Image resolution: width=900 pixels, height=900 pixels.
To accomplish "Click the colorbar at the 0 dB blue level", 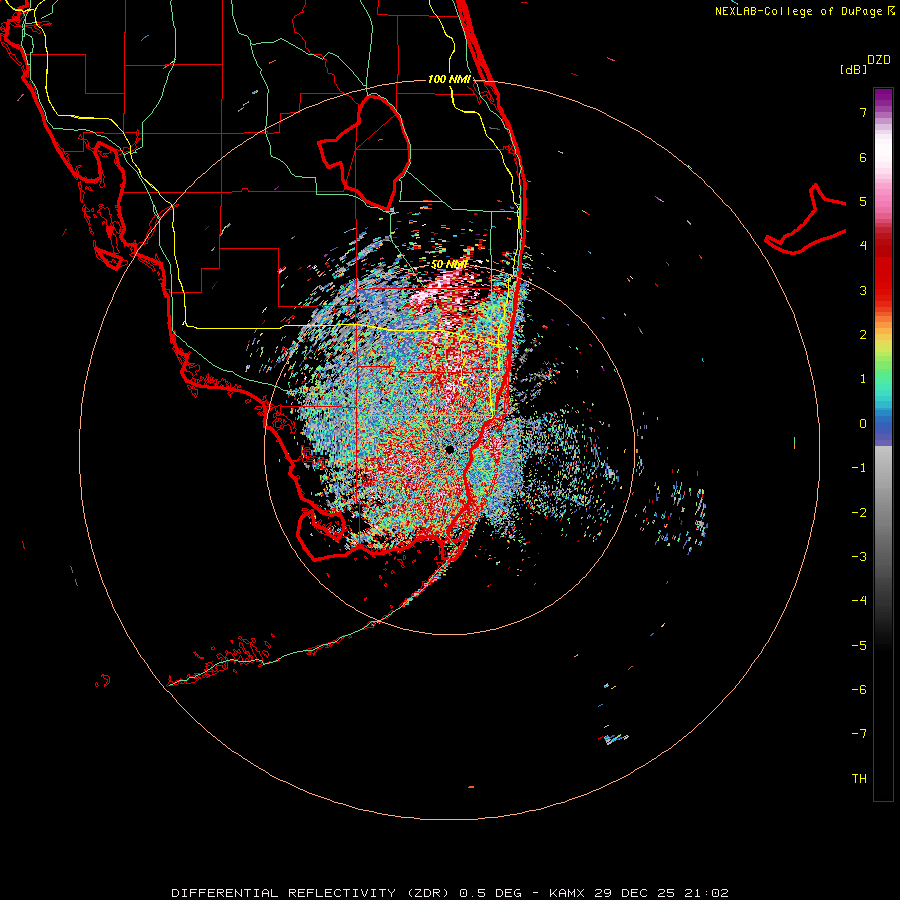I will 883,424.
